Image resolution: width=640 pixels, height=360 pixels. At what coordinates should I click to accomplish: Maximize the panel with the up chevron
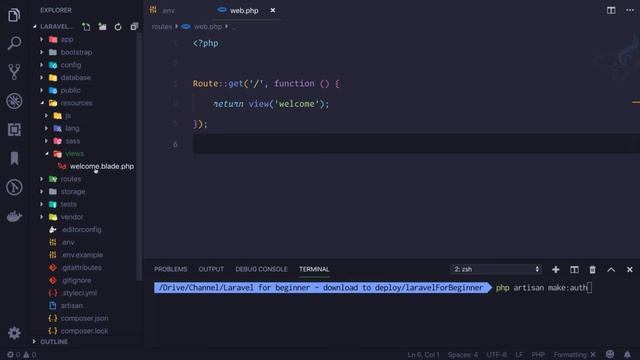coord(611,269)
